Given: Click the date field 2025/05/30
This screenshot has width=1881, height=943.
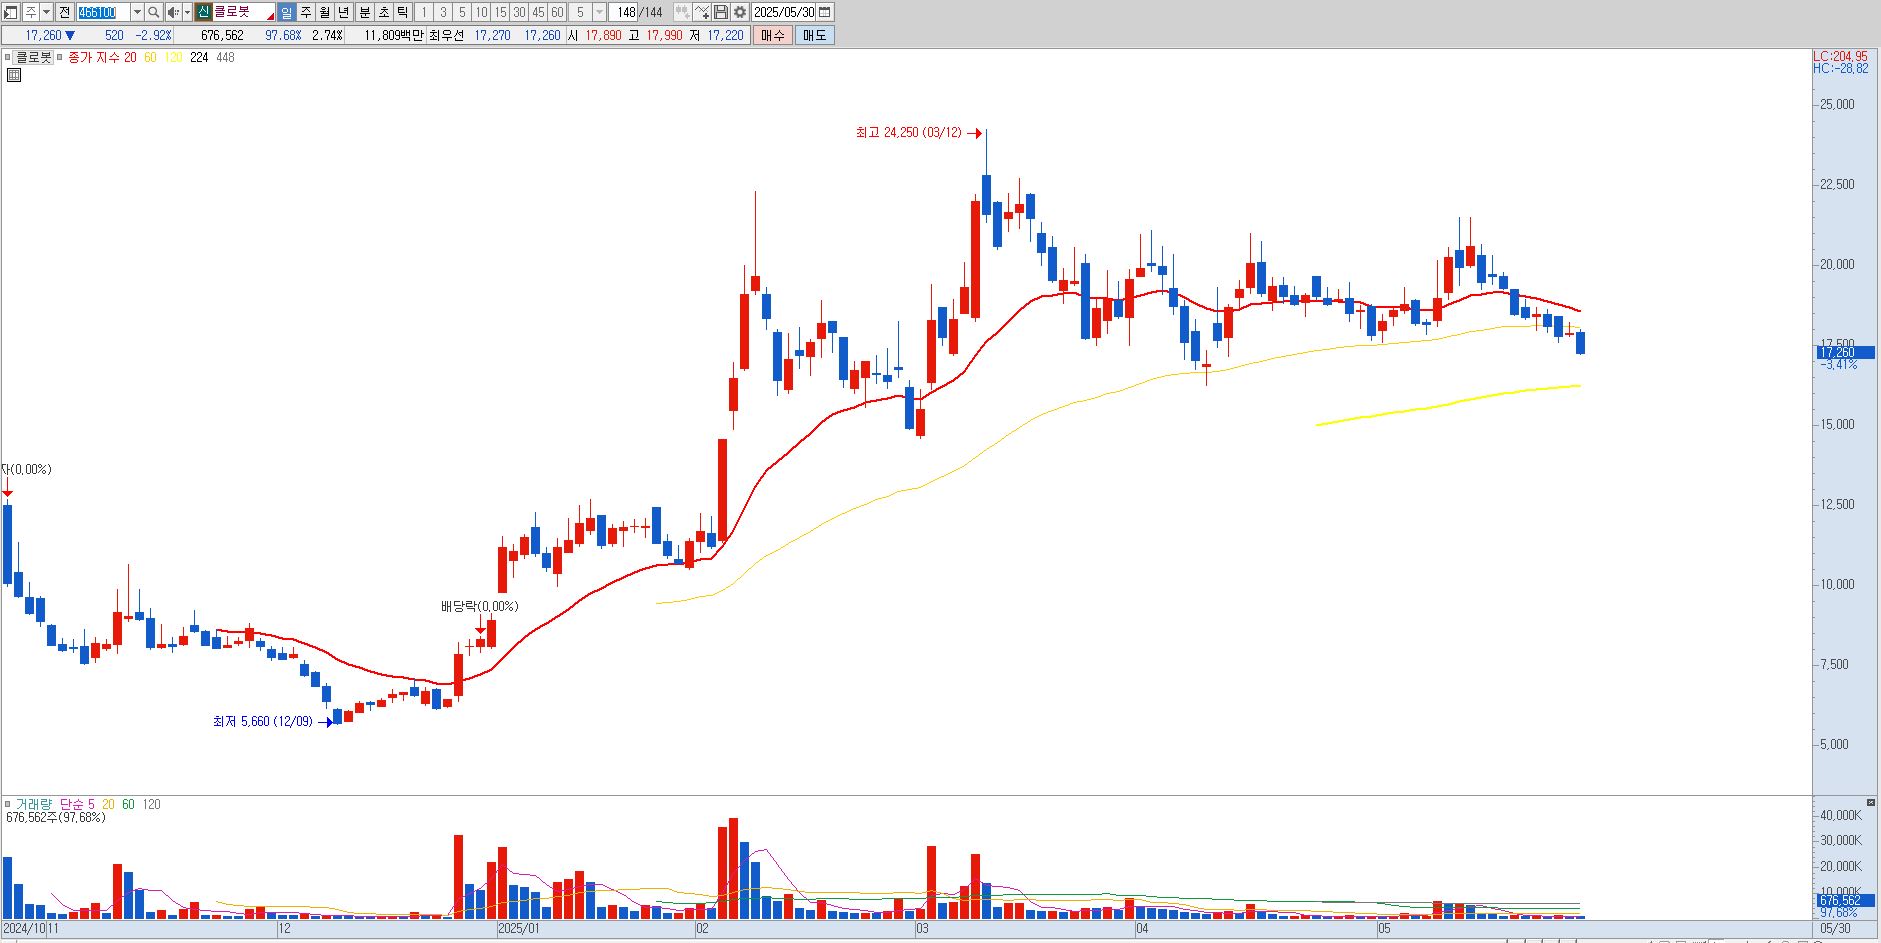Looking at the screenshot, I should 783,12.
